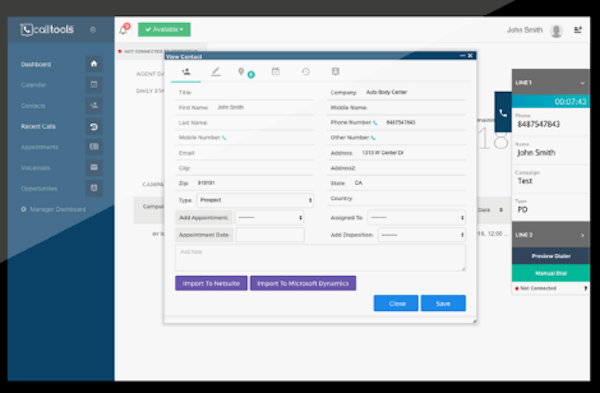Viewport: 600px width, 393px height.
Task: Switch to contact details person tab
Action: pyautogui.click(x=186, y=72)
